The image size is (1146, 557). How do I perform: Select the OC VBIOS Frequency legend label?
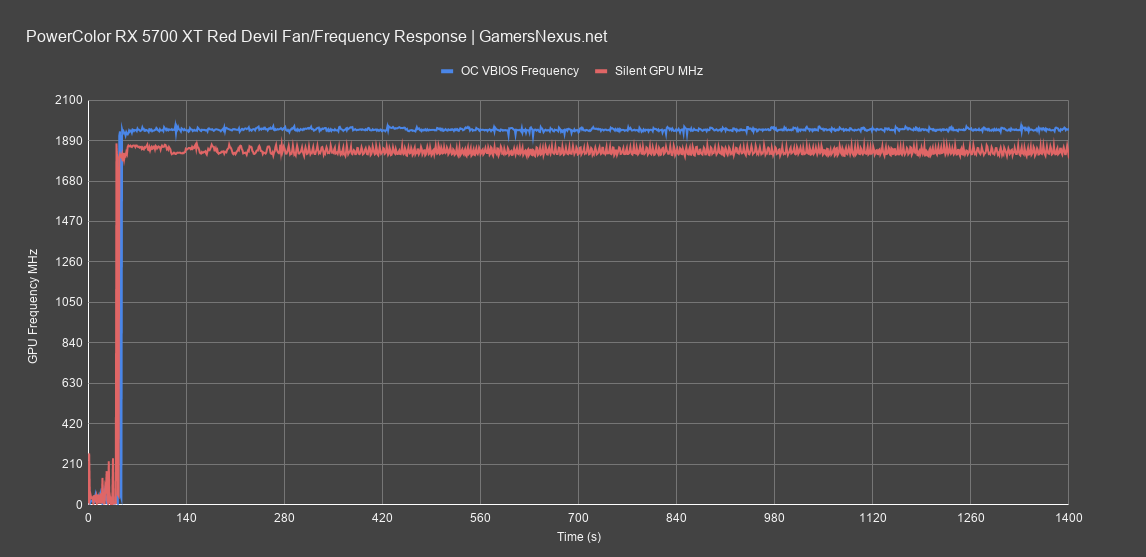point(519,71)
